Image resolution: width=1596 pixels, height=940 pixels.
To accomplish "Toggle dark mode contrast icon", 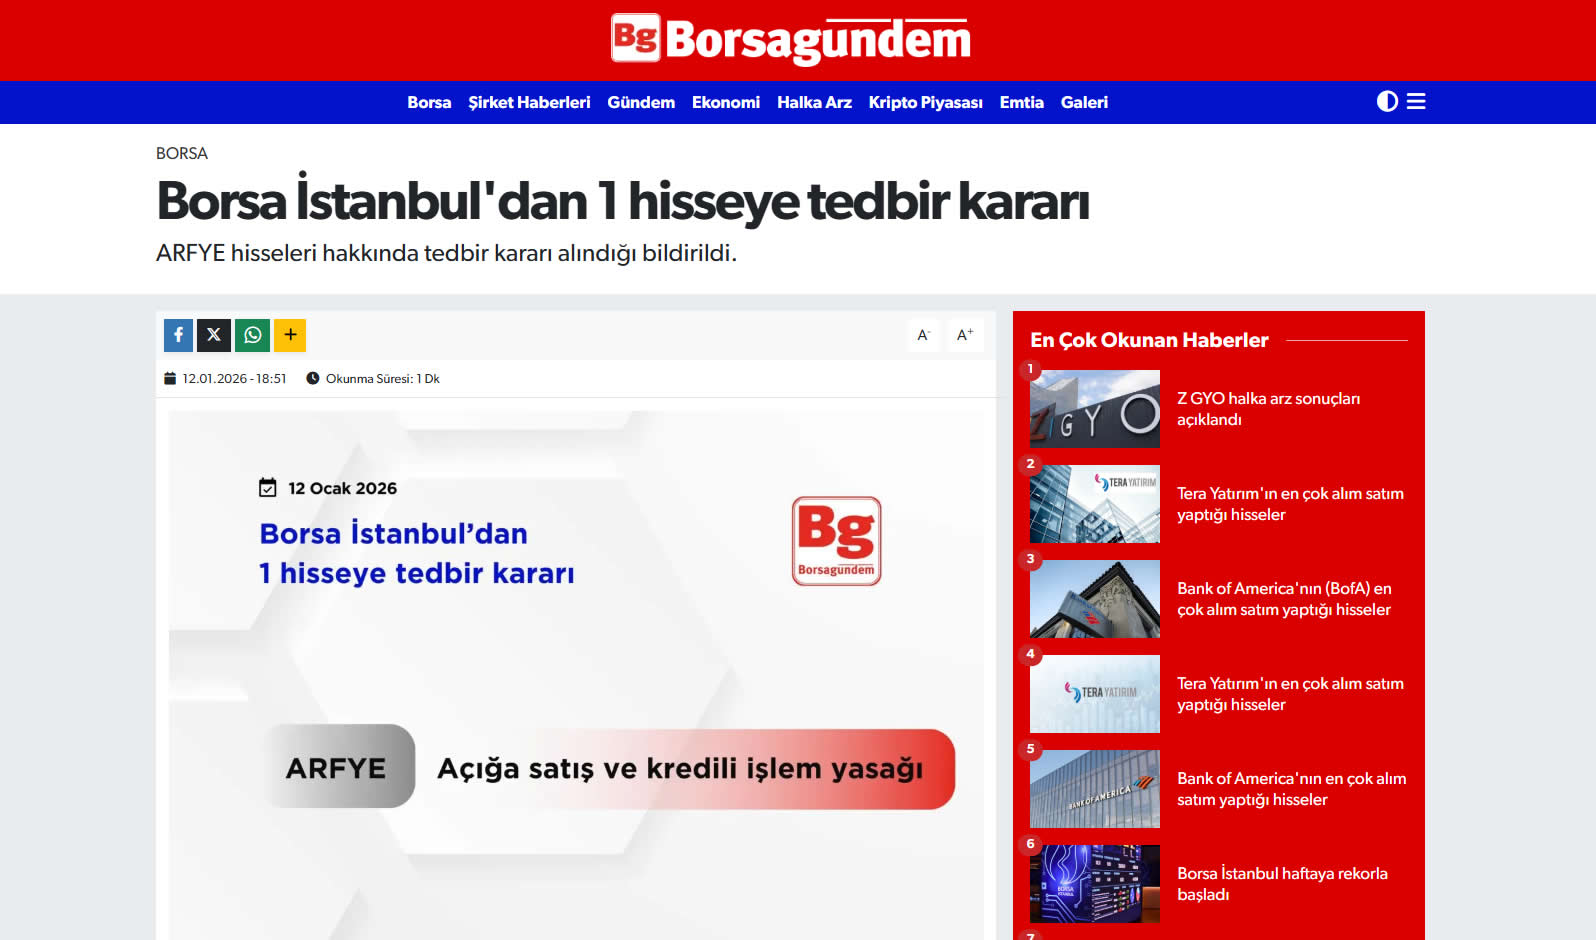I will 1387,102.
